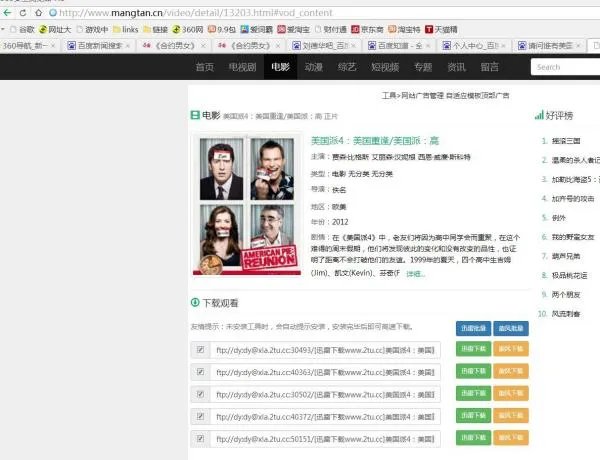The image size is (600, 460).
Task: Toggle the checkbox for the 30493 link
Action: pos(200,349)
